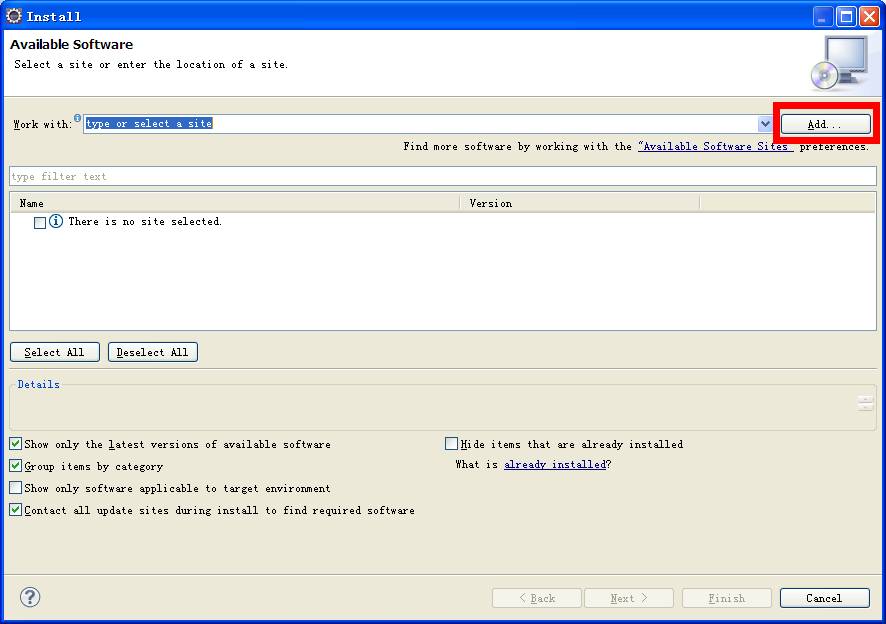Tick the checkbox in the 'no site selected' row
Viewport: 886px width, 624px height.
coord(40,223)
